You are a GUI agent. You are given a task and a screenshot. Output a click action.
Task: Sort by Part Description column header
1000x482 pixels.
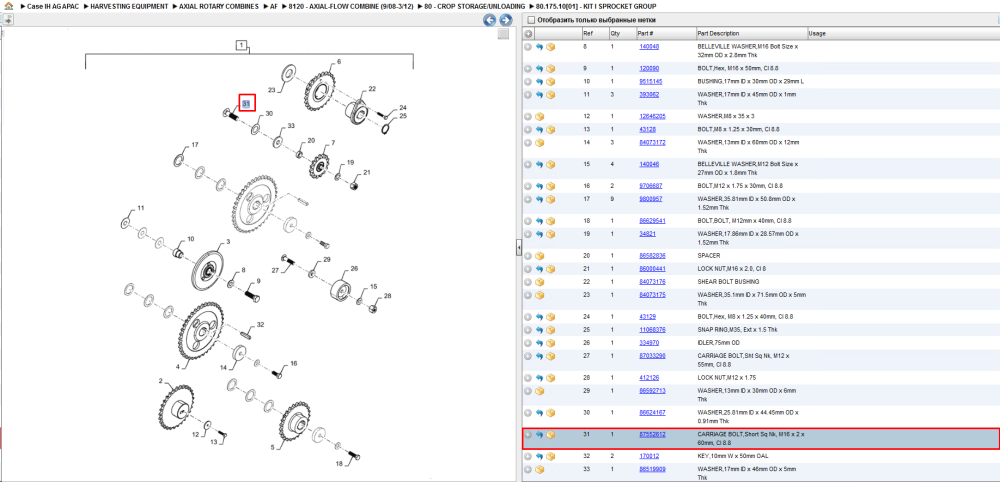point(718,33)
